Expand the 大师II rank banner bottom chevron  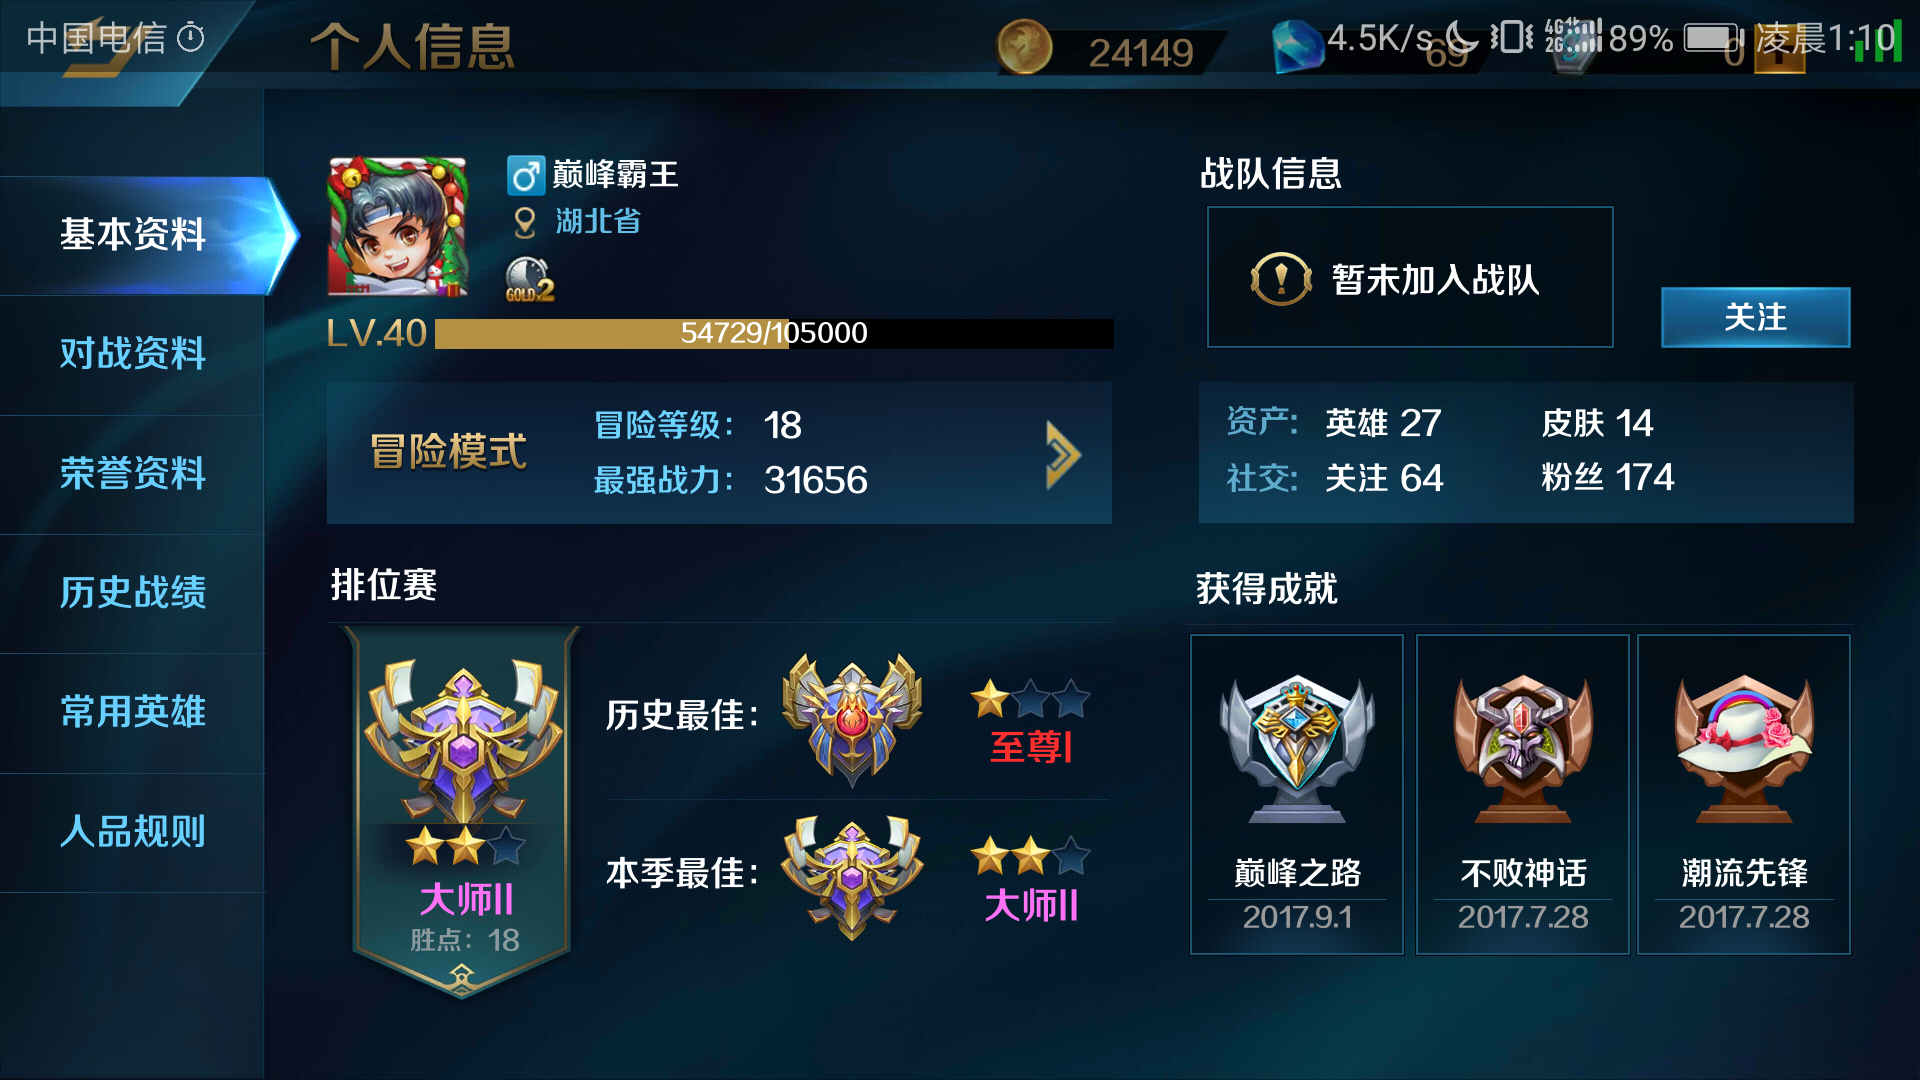click(x=462, y=976)
